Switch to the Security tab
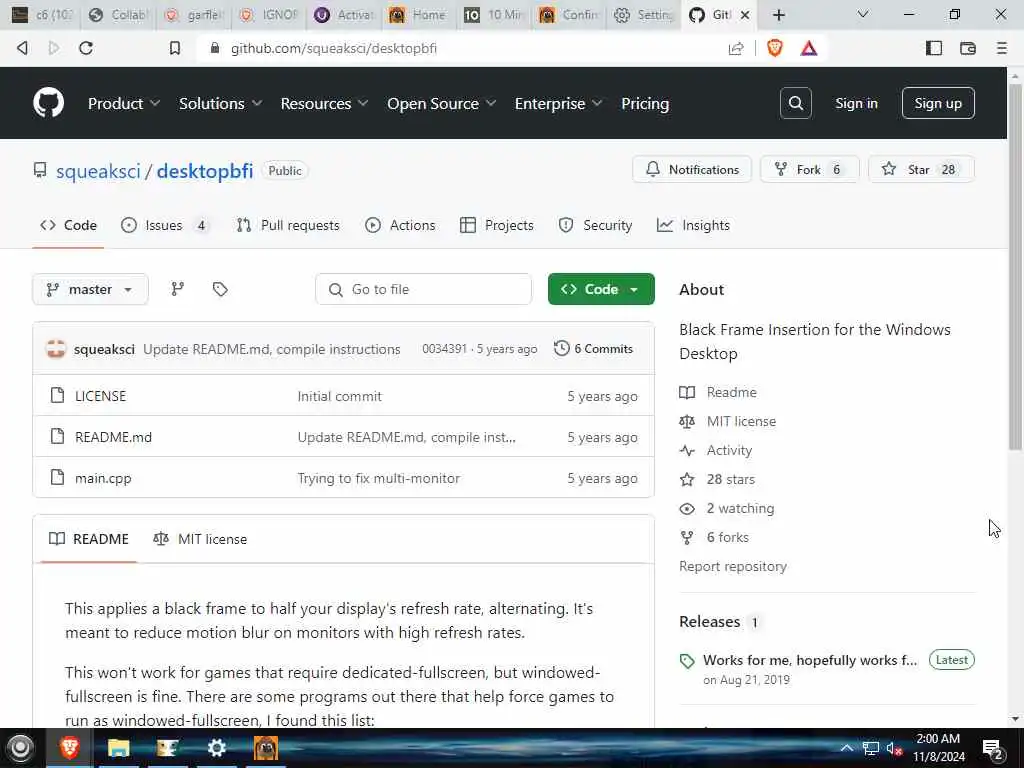Screen dimensions: 1024x768 (x=595, y=225)
